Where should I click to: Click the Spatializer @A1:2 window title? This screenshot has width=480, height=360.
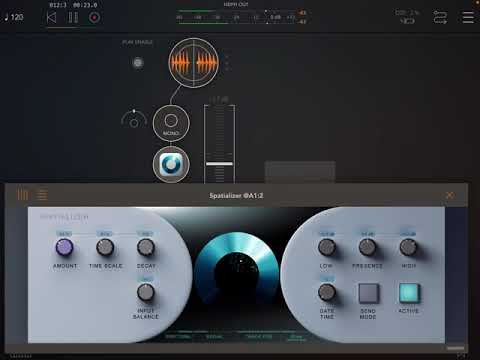[236, 196]
